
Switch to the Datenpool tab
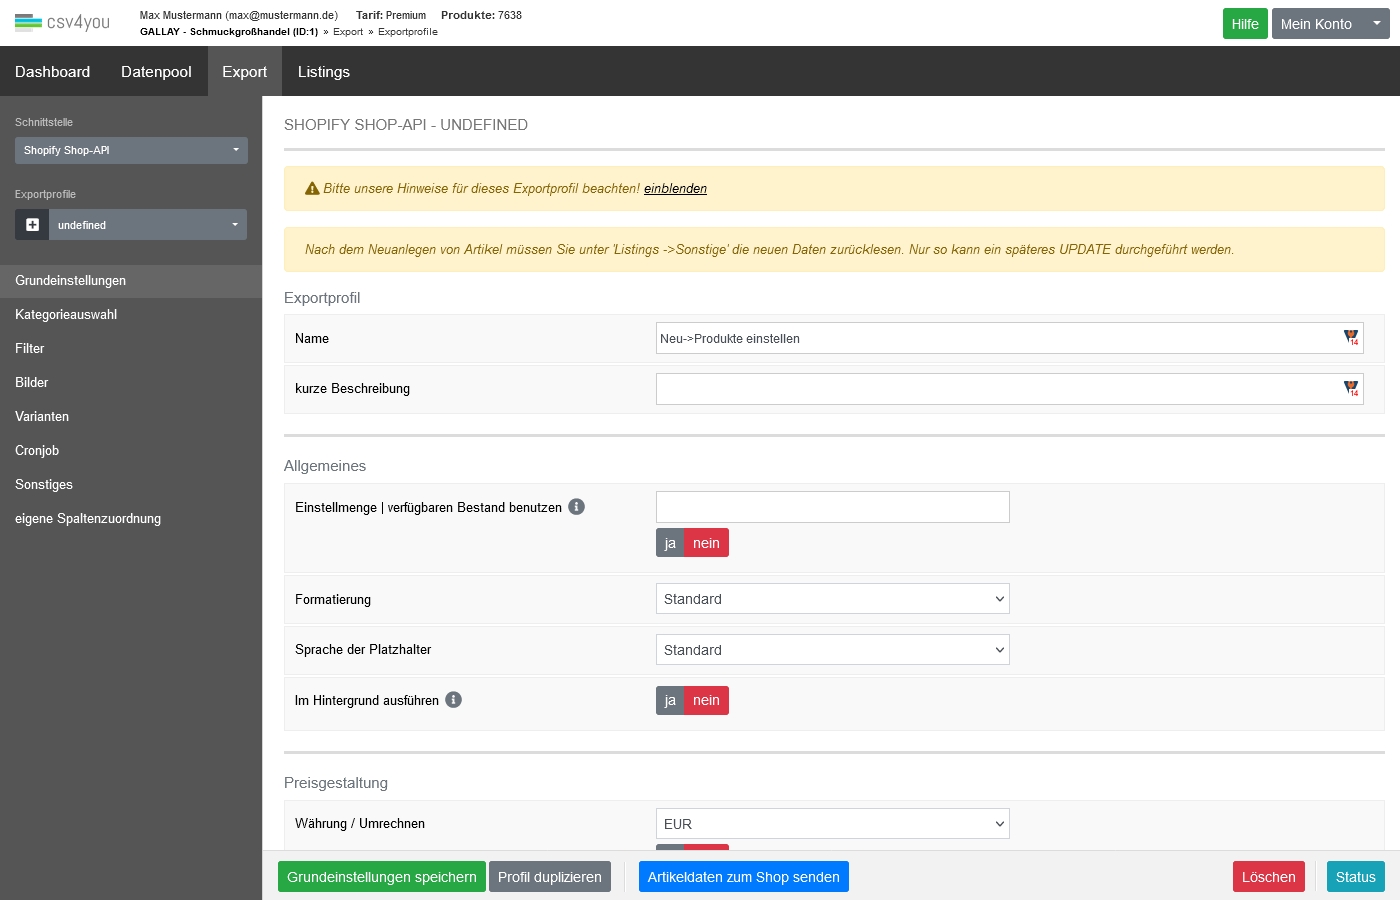(x=156, y=72)
